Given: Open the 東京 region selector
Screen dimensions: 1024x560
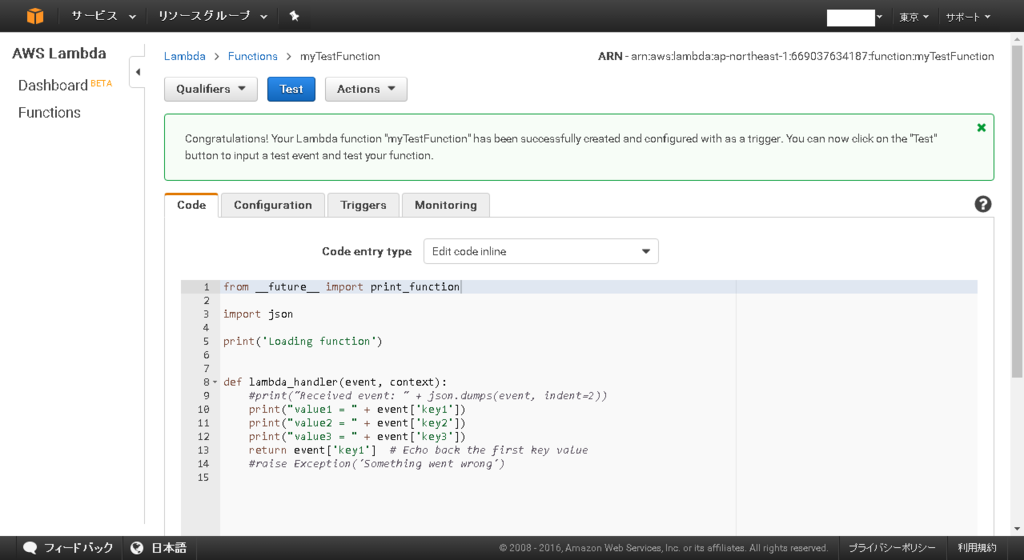Looking at the screenshot, I should pos(914,17).
